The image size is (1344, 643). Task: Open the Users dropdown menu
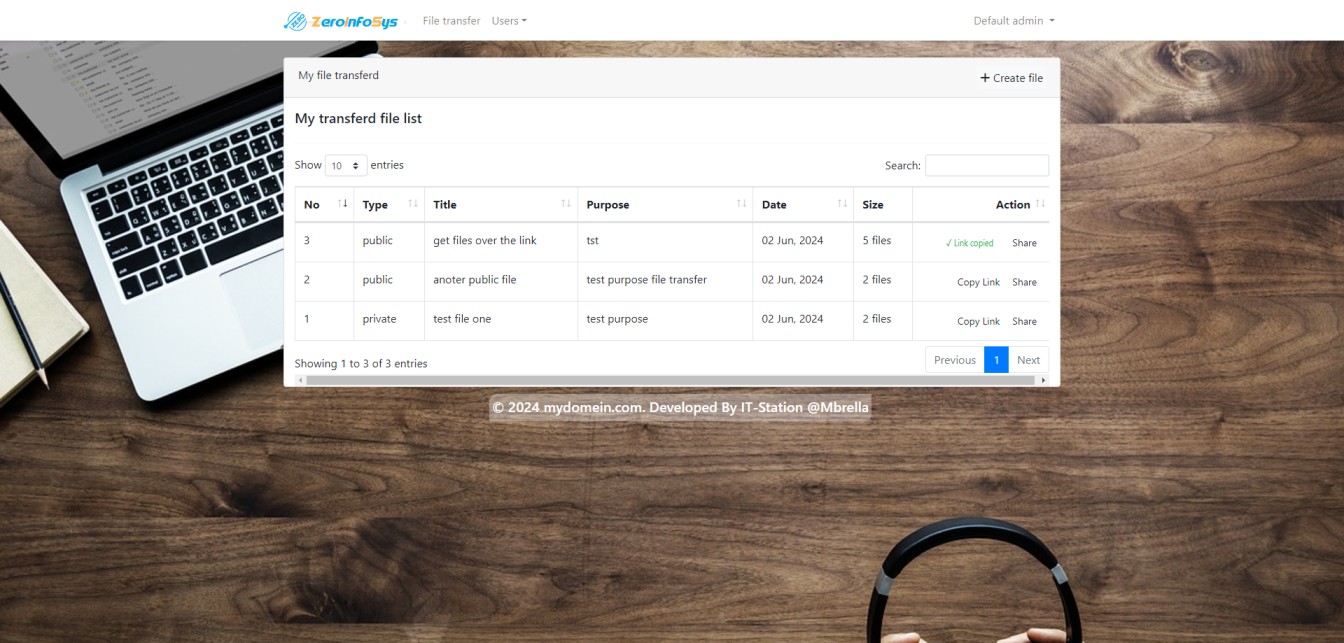(x=509, y=21)
